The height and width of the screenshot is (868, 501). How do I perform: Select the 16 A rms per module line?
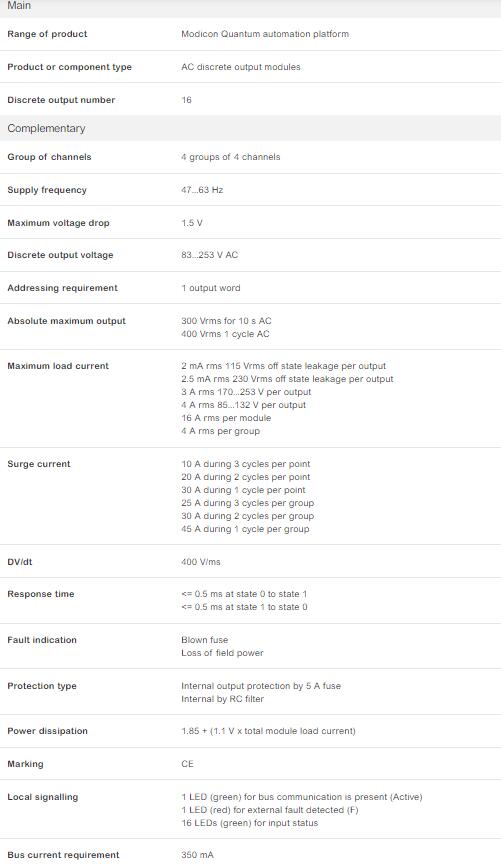226,418
